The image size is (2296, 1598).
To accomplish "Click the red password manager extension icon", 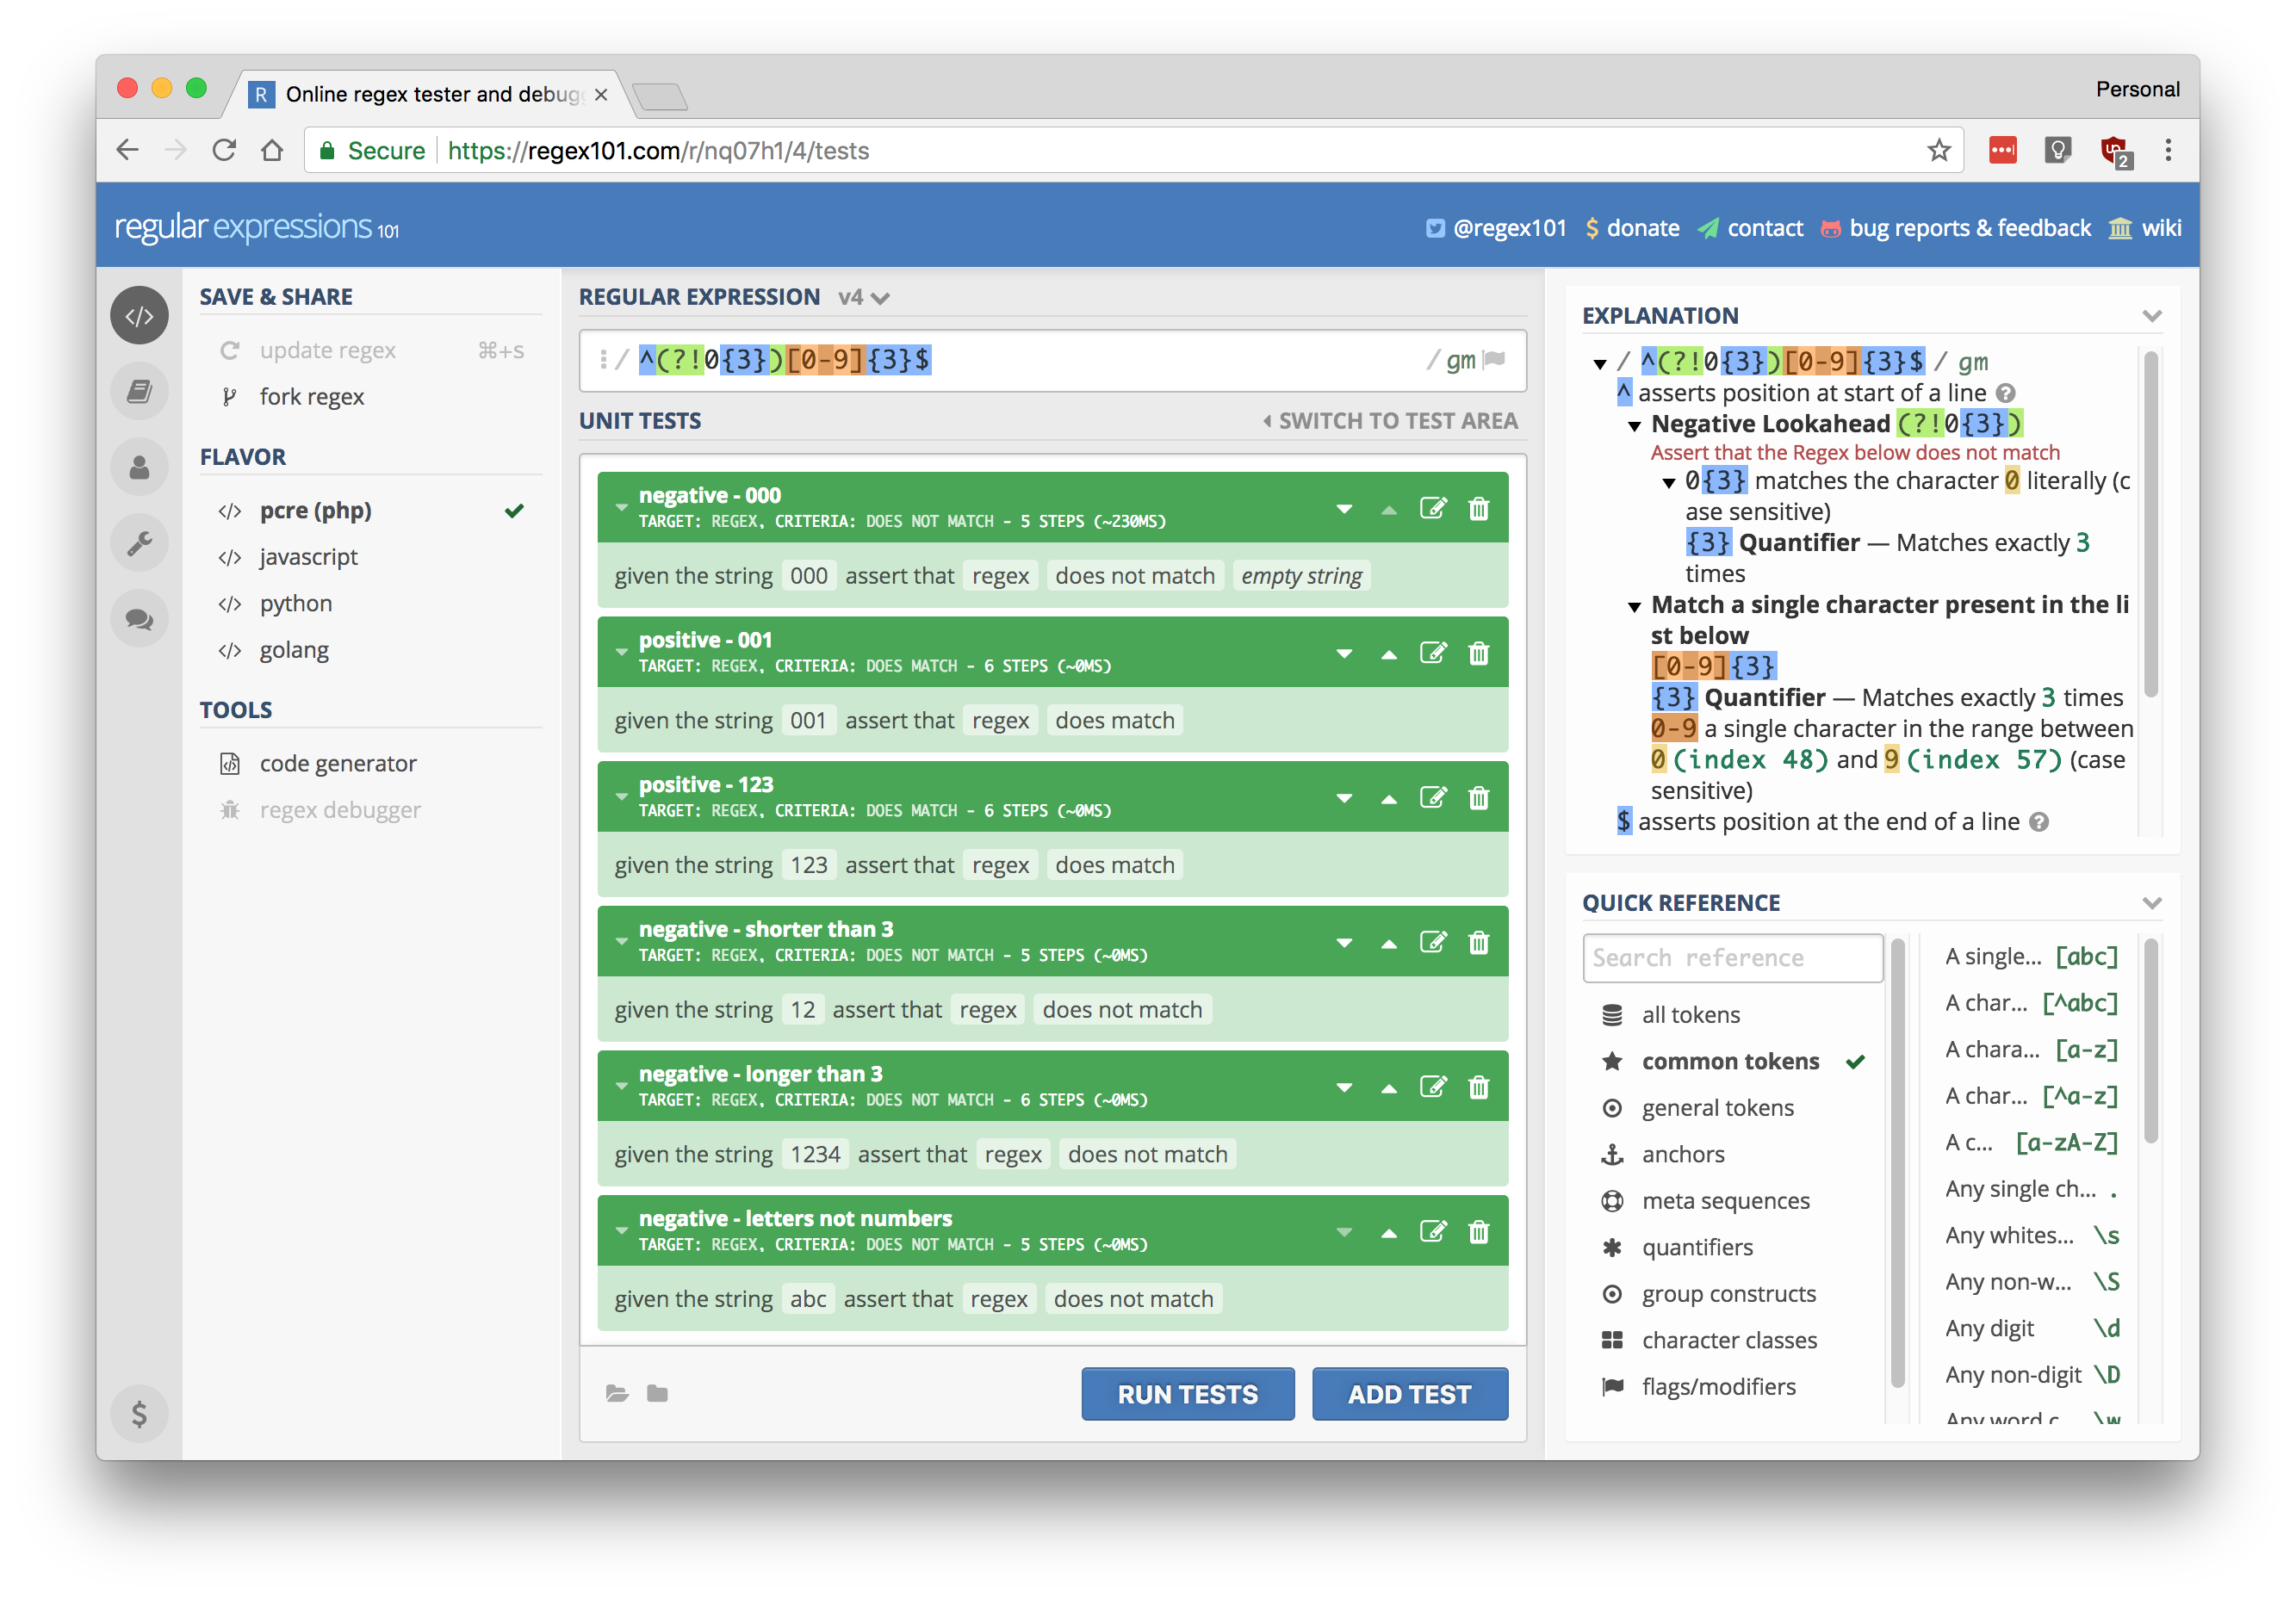I will 2003,151.
